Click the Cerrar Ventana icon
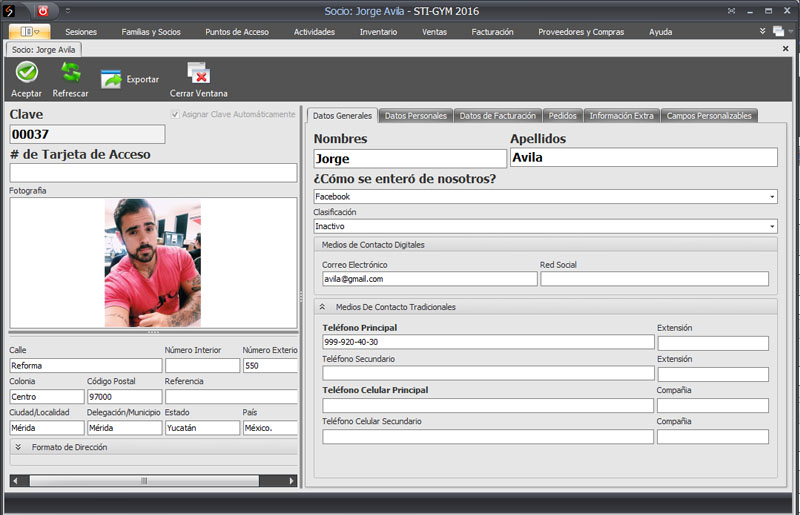Viewport: 800px width, 515px height. click(x=198, y=72)
